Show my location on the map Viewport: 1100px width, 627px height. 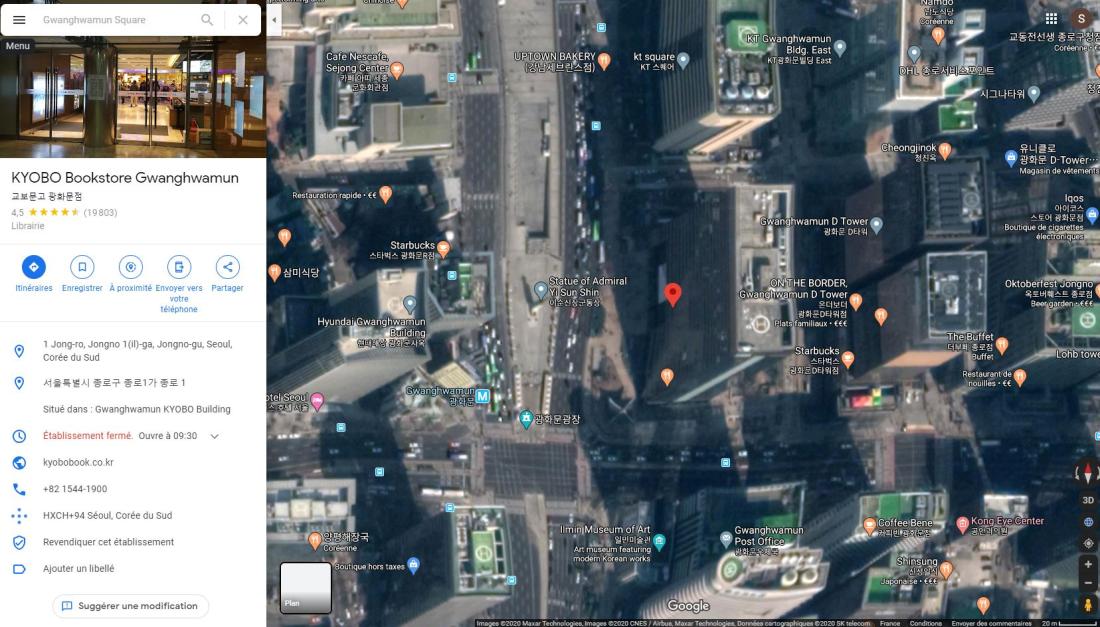tap(1088, 544)
